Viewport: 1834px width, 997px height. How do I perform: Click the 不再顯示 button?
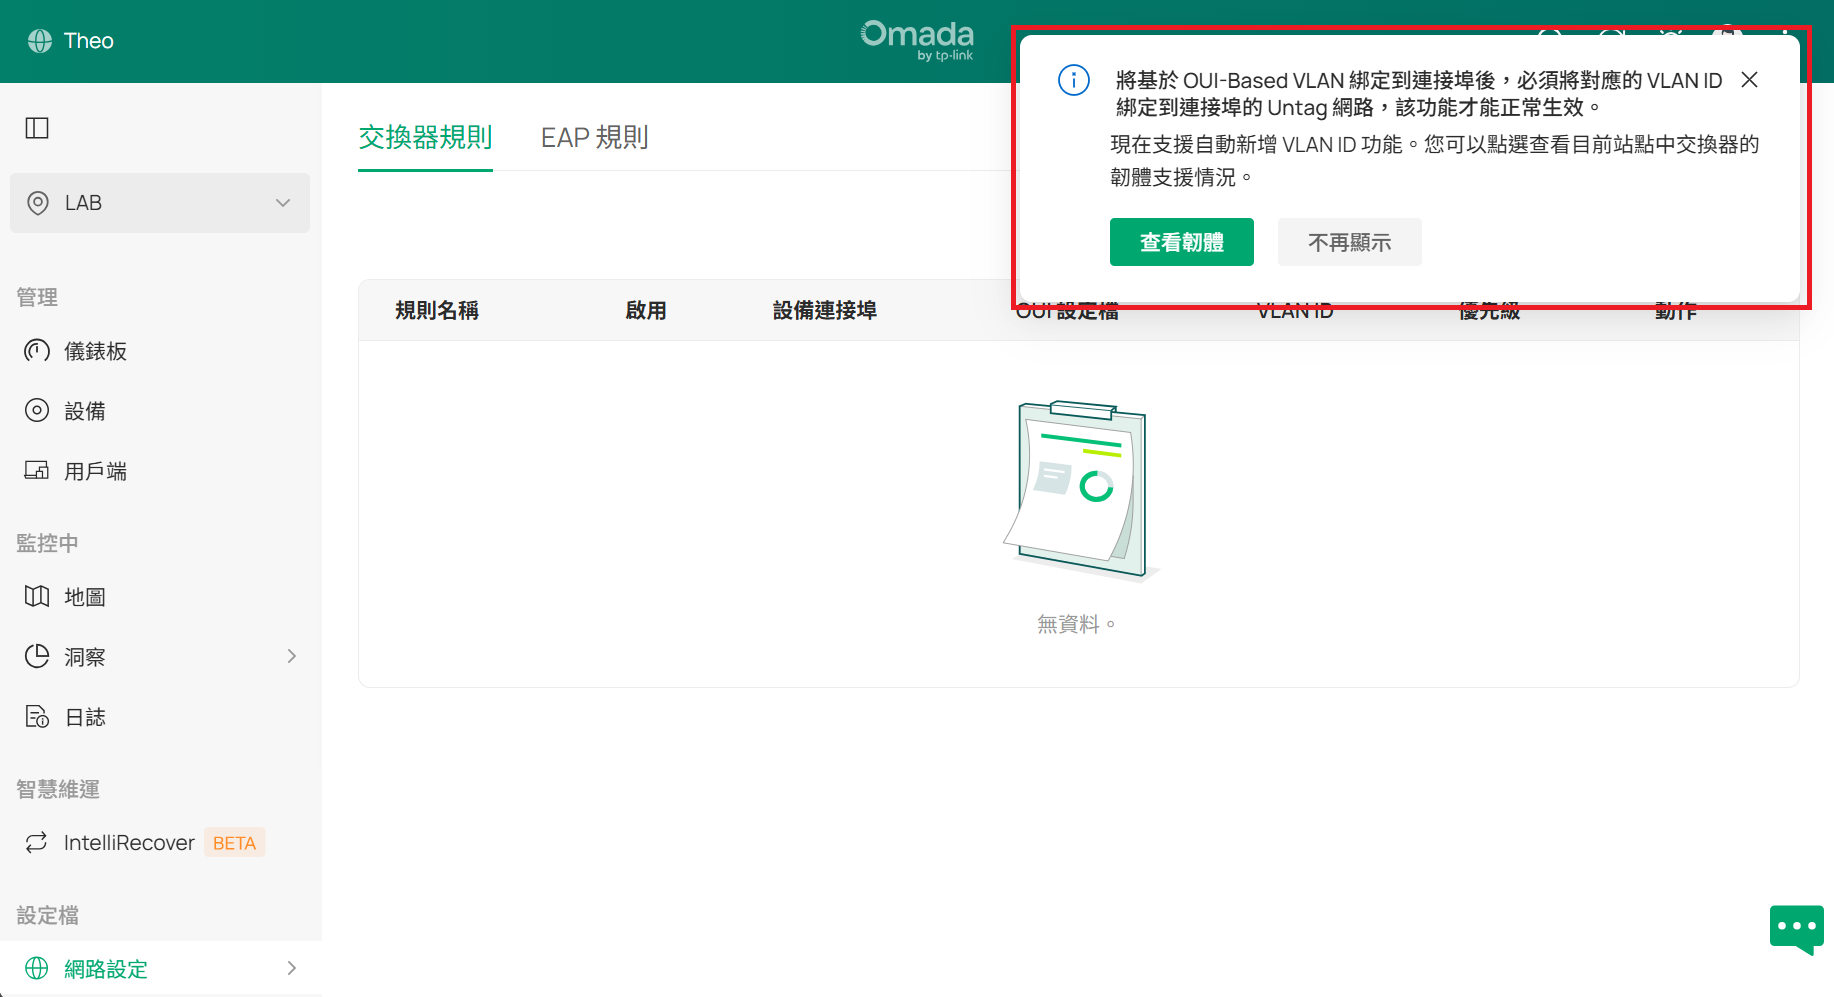point(1350,242)
